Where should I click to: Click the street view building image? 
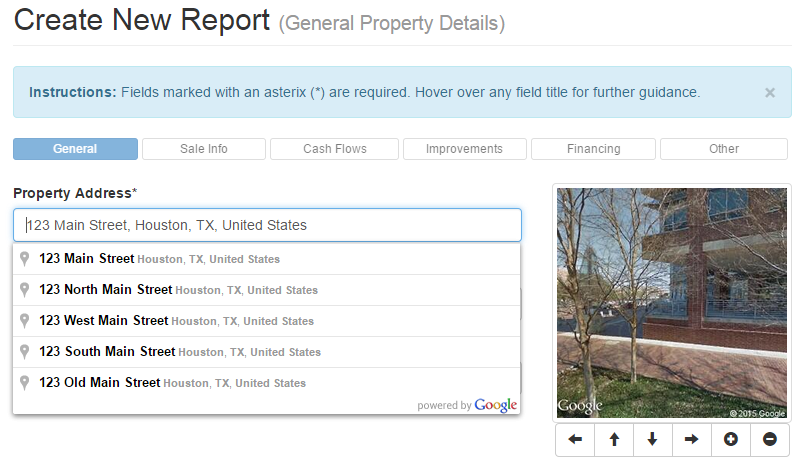[x=671, y=300]
